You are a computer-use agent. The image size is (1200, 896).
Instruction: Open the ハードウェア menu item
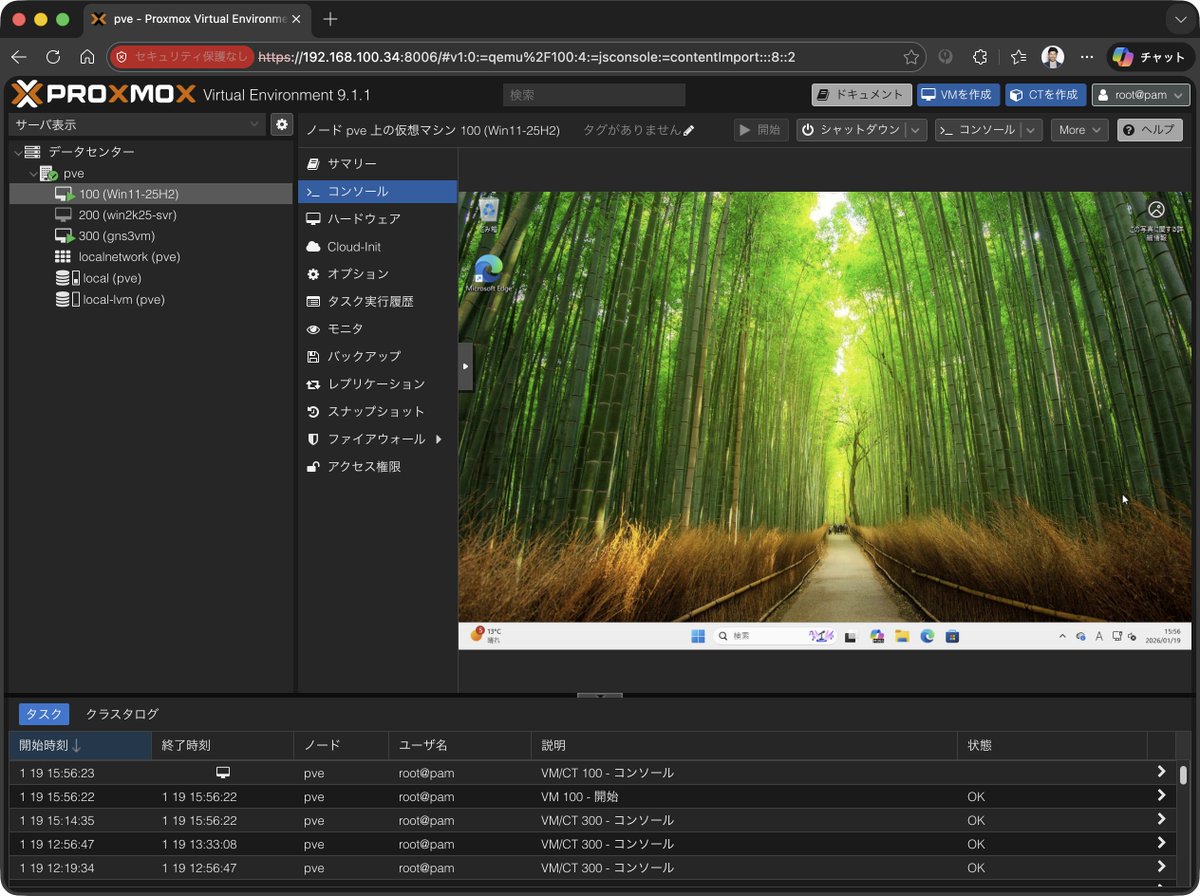[364, 219]
